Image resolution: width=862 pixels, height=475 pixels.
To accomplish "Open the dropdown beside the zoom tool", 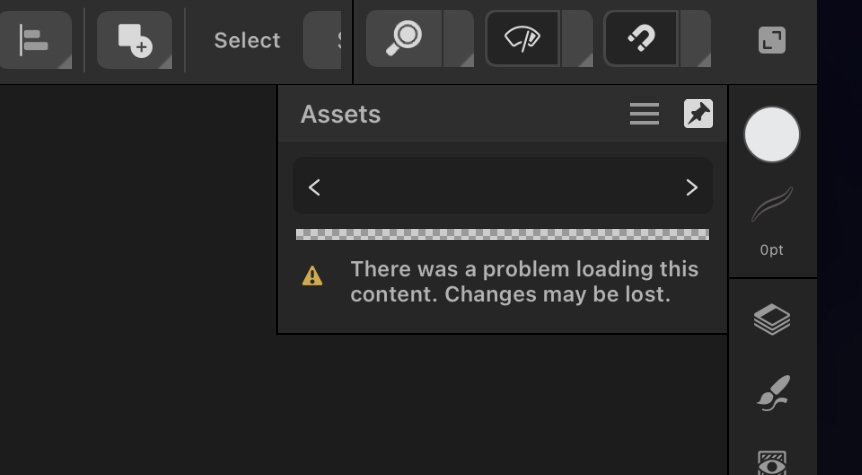I will (458, 38).
